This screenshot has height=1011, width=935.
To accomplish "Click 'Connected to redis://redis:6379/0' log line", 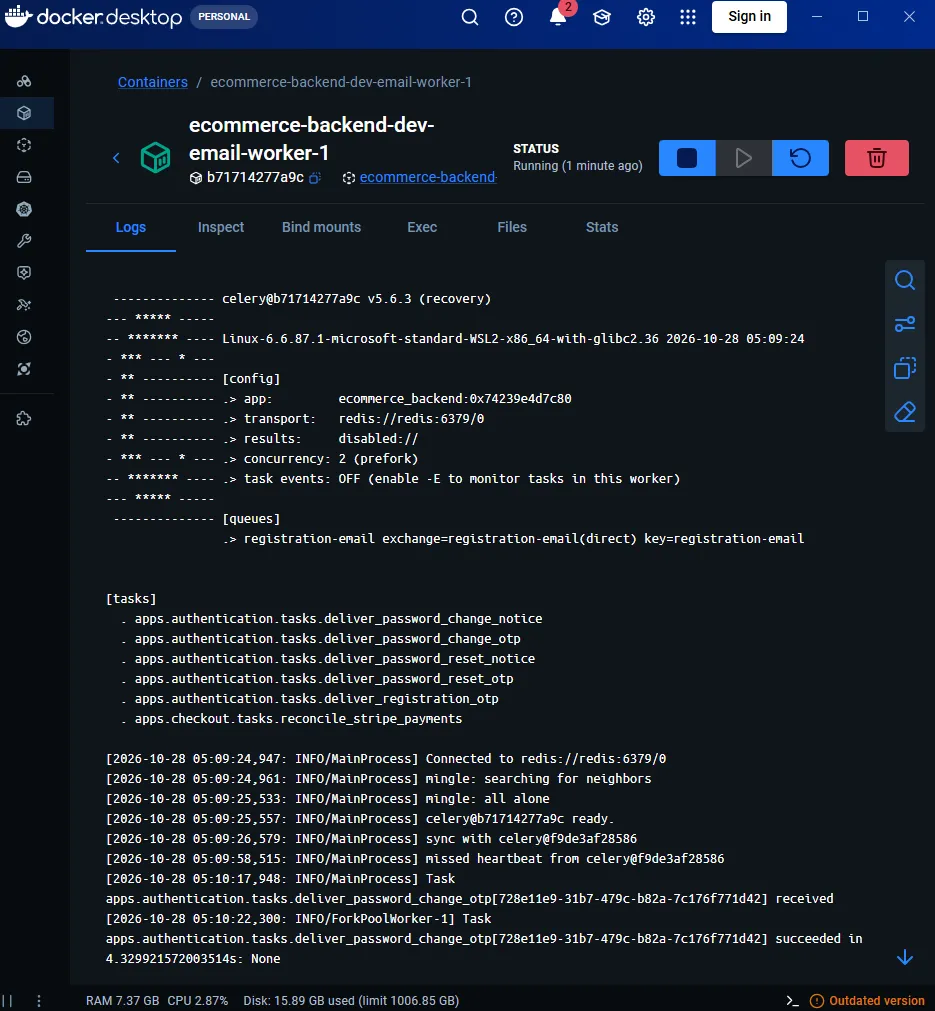I will [x=386, y=758].
